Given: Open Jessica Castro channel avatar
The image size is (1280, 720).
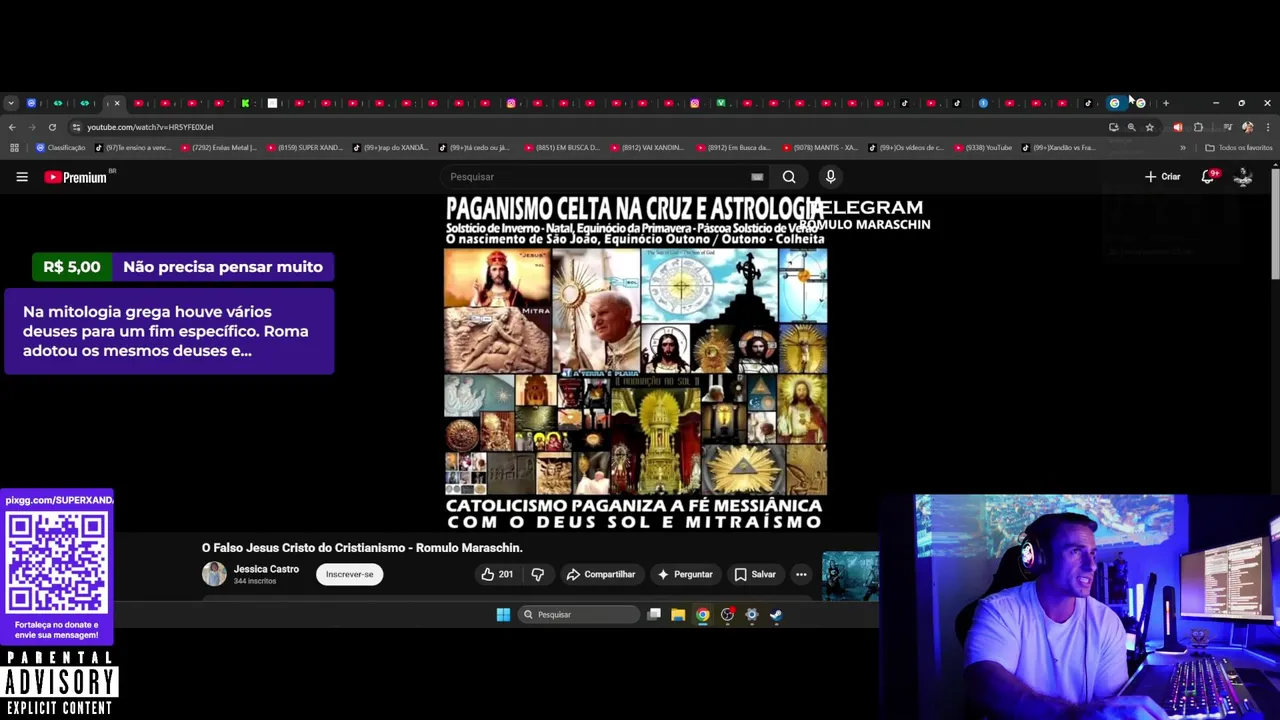Looking at the screenshot, I should point(214,573).
